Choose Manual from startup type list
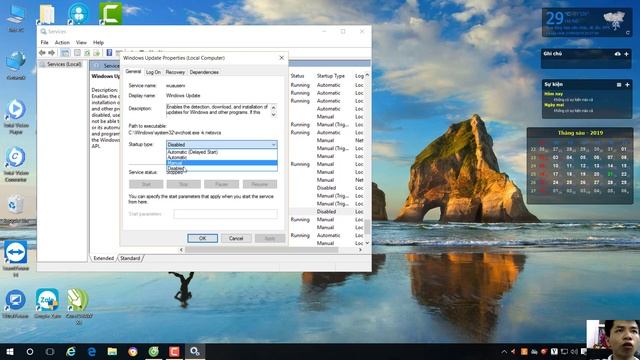The image size is (640, 360). point(222,163)
